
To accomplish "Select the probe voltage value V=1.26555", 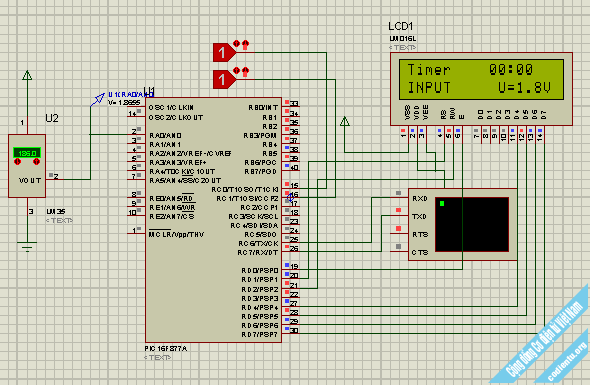I will pyautogui.click(x=124, y=103).
